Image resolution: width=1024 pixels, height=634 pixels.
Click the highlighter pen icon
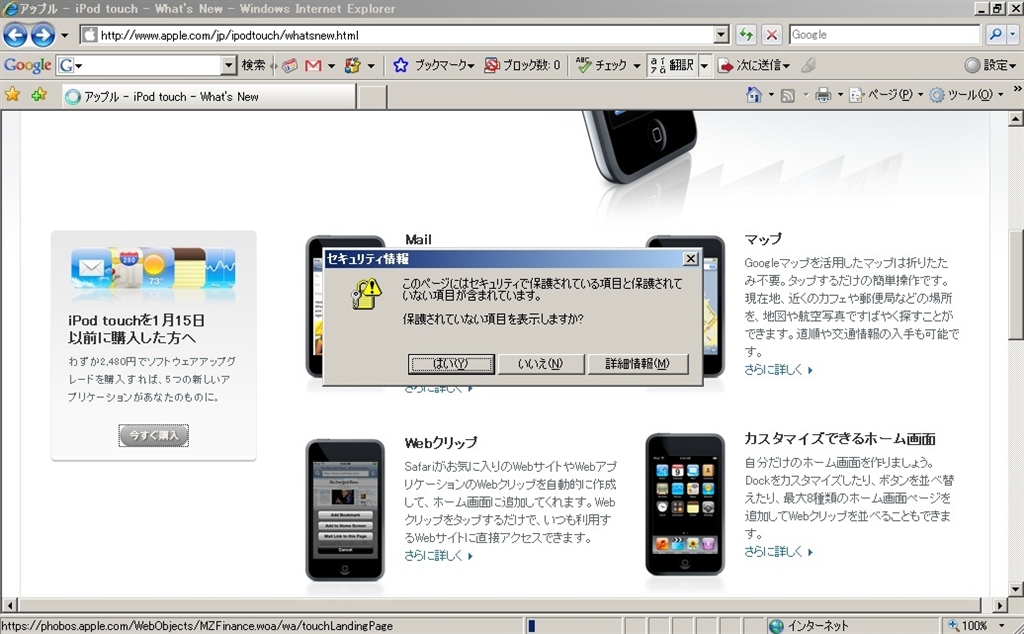click(808, 65)
